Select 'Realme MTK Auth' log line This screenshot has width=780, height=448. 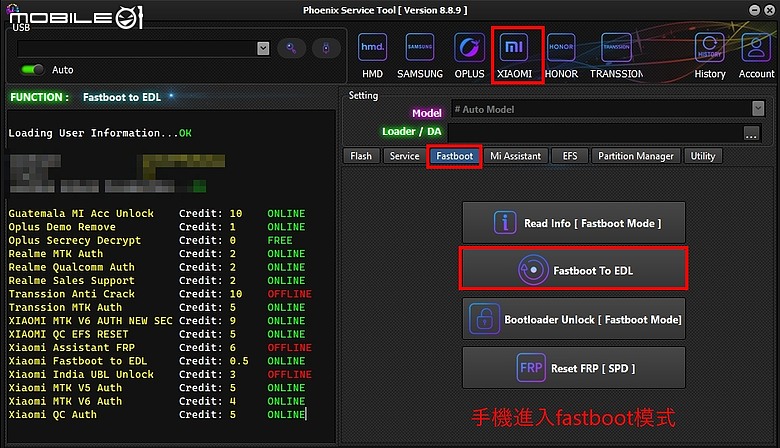157,254
